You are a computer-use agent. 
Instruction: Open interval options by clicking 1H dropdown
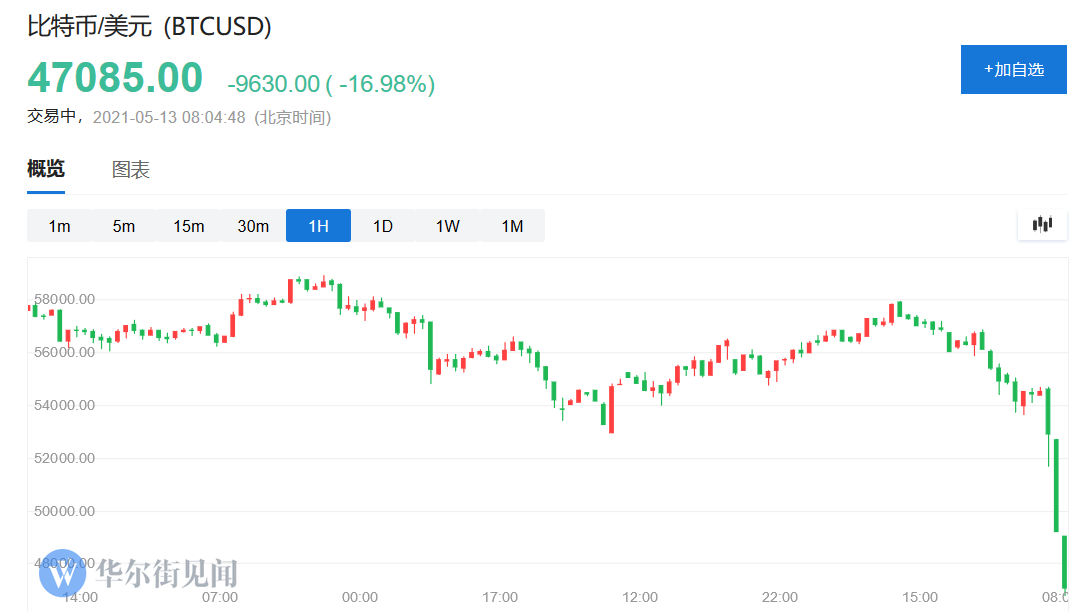pos(318,226)
